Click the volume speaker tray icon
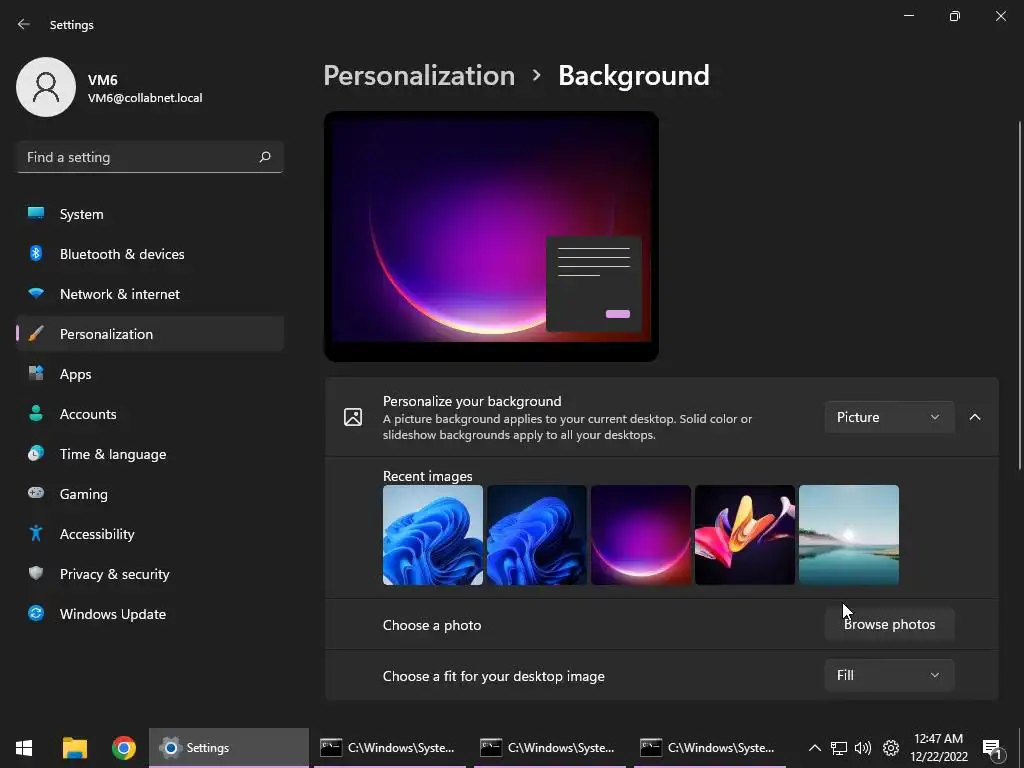This screenshot has width=1024, height=768. (863, 748)
